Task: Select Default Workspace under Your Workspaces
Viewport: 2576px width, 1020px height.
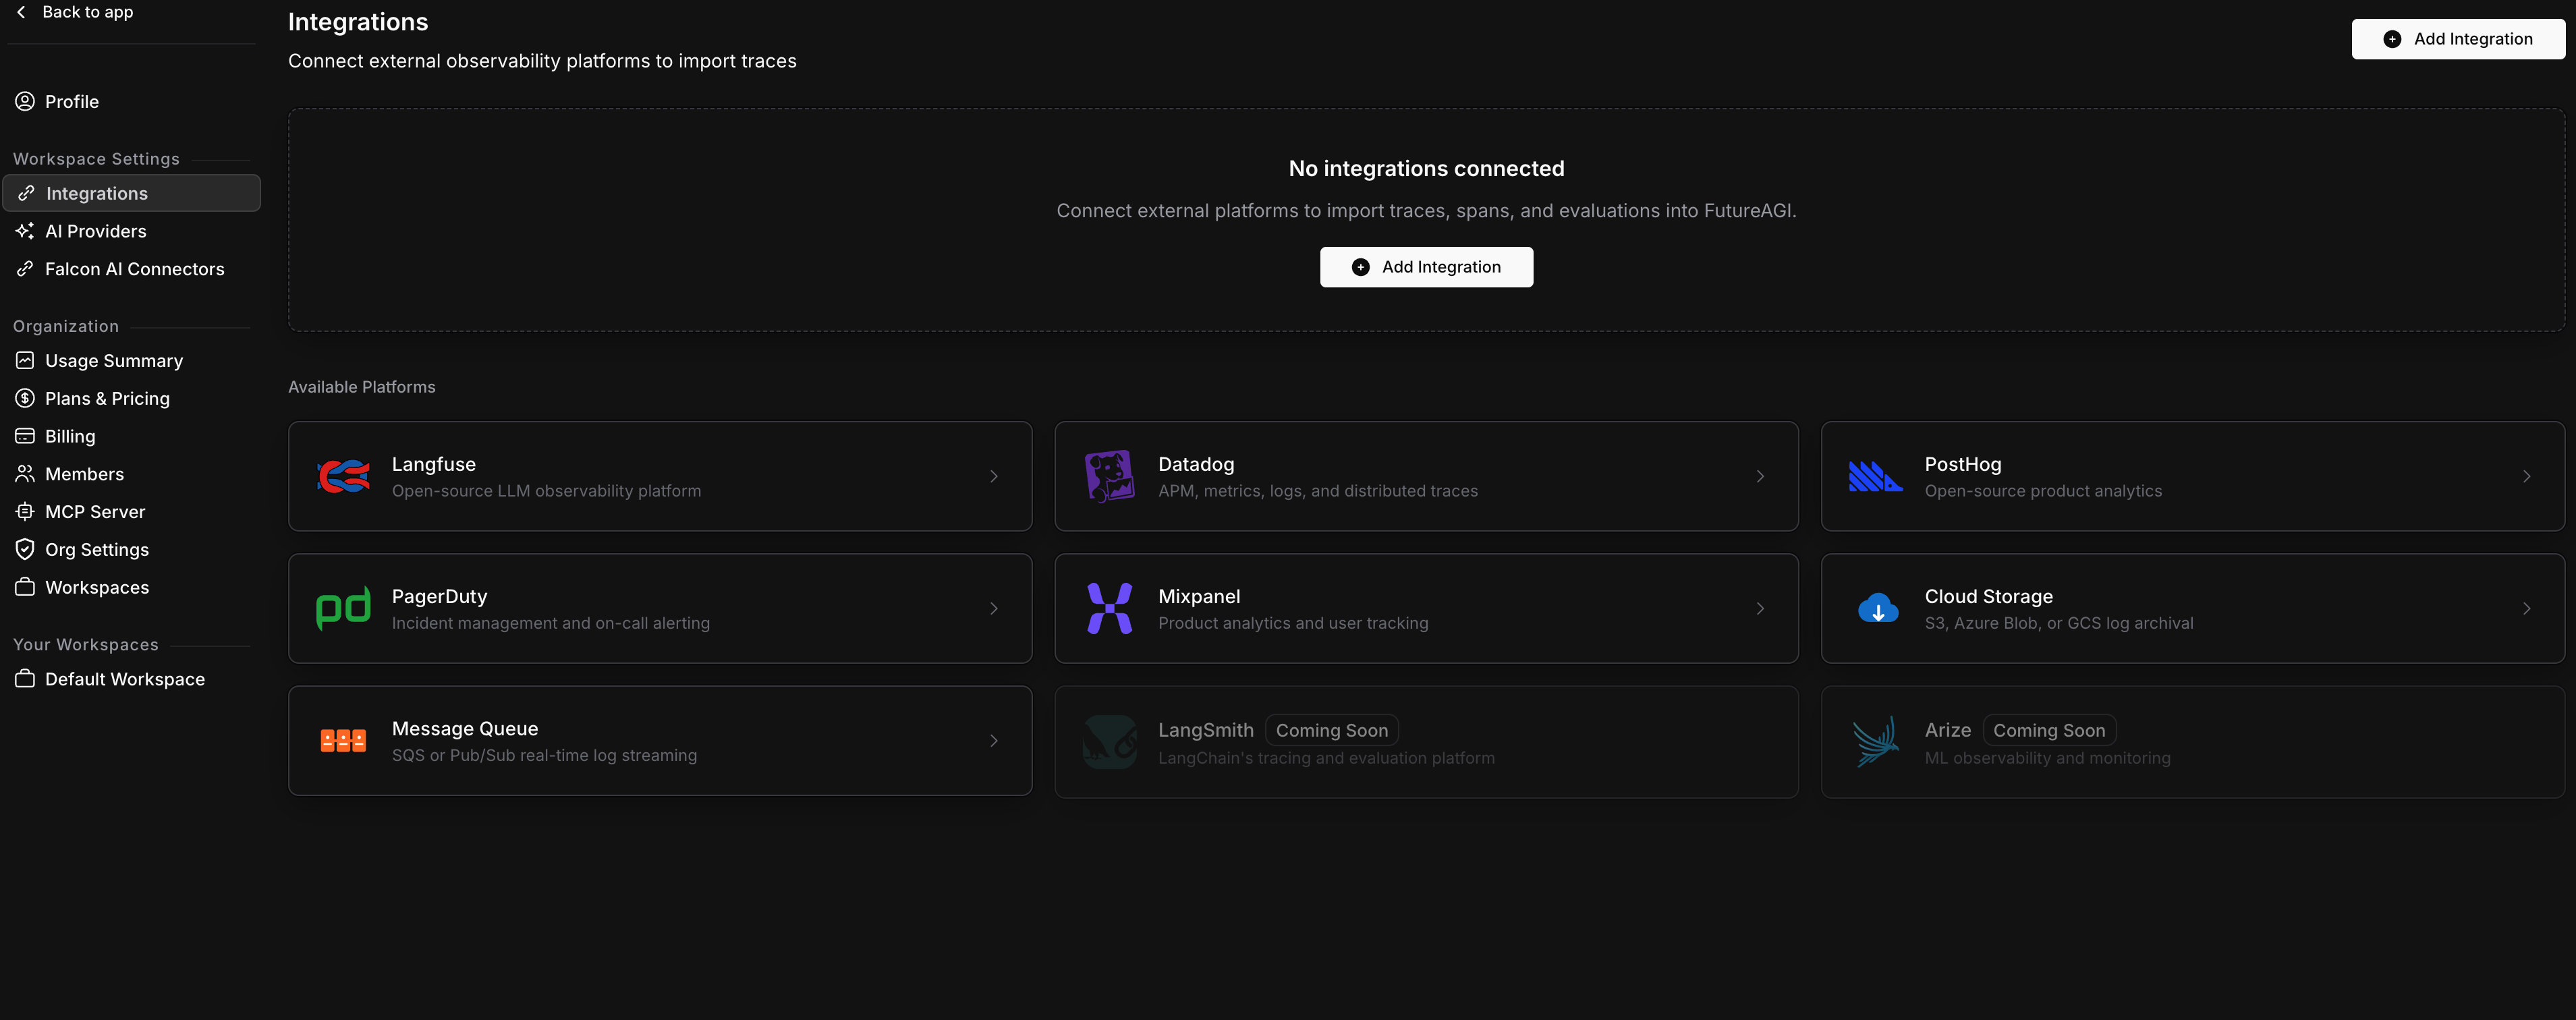Action: 124,678
